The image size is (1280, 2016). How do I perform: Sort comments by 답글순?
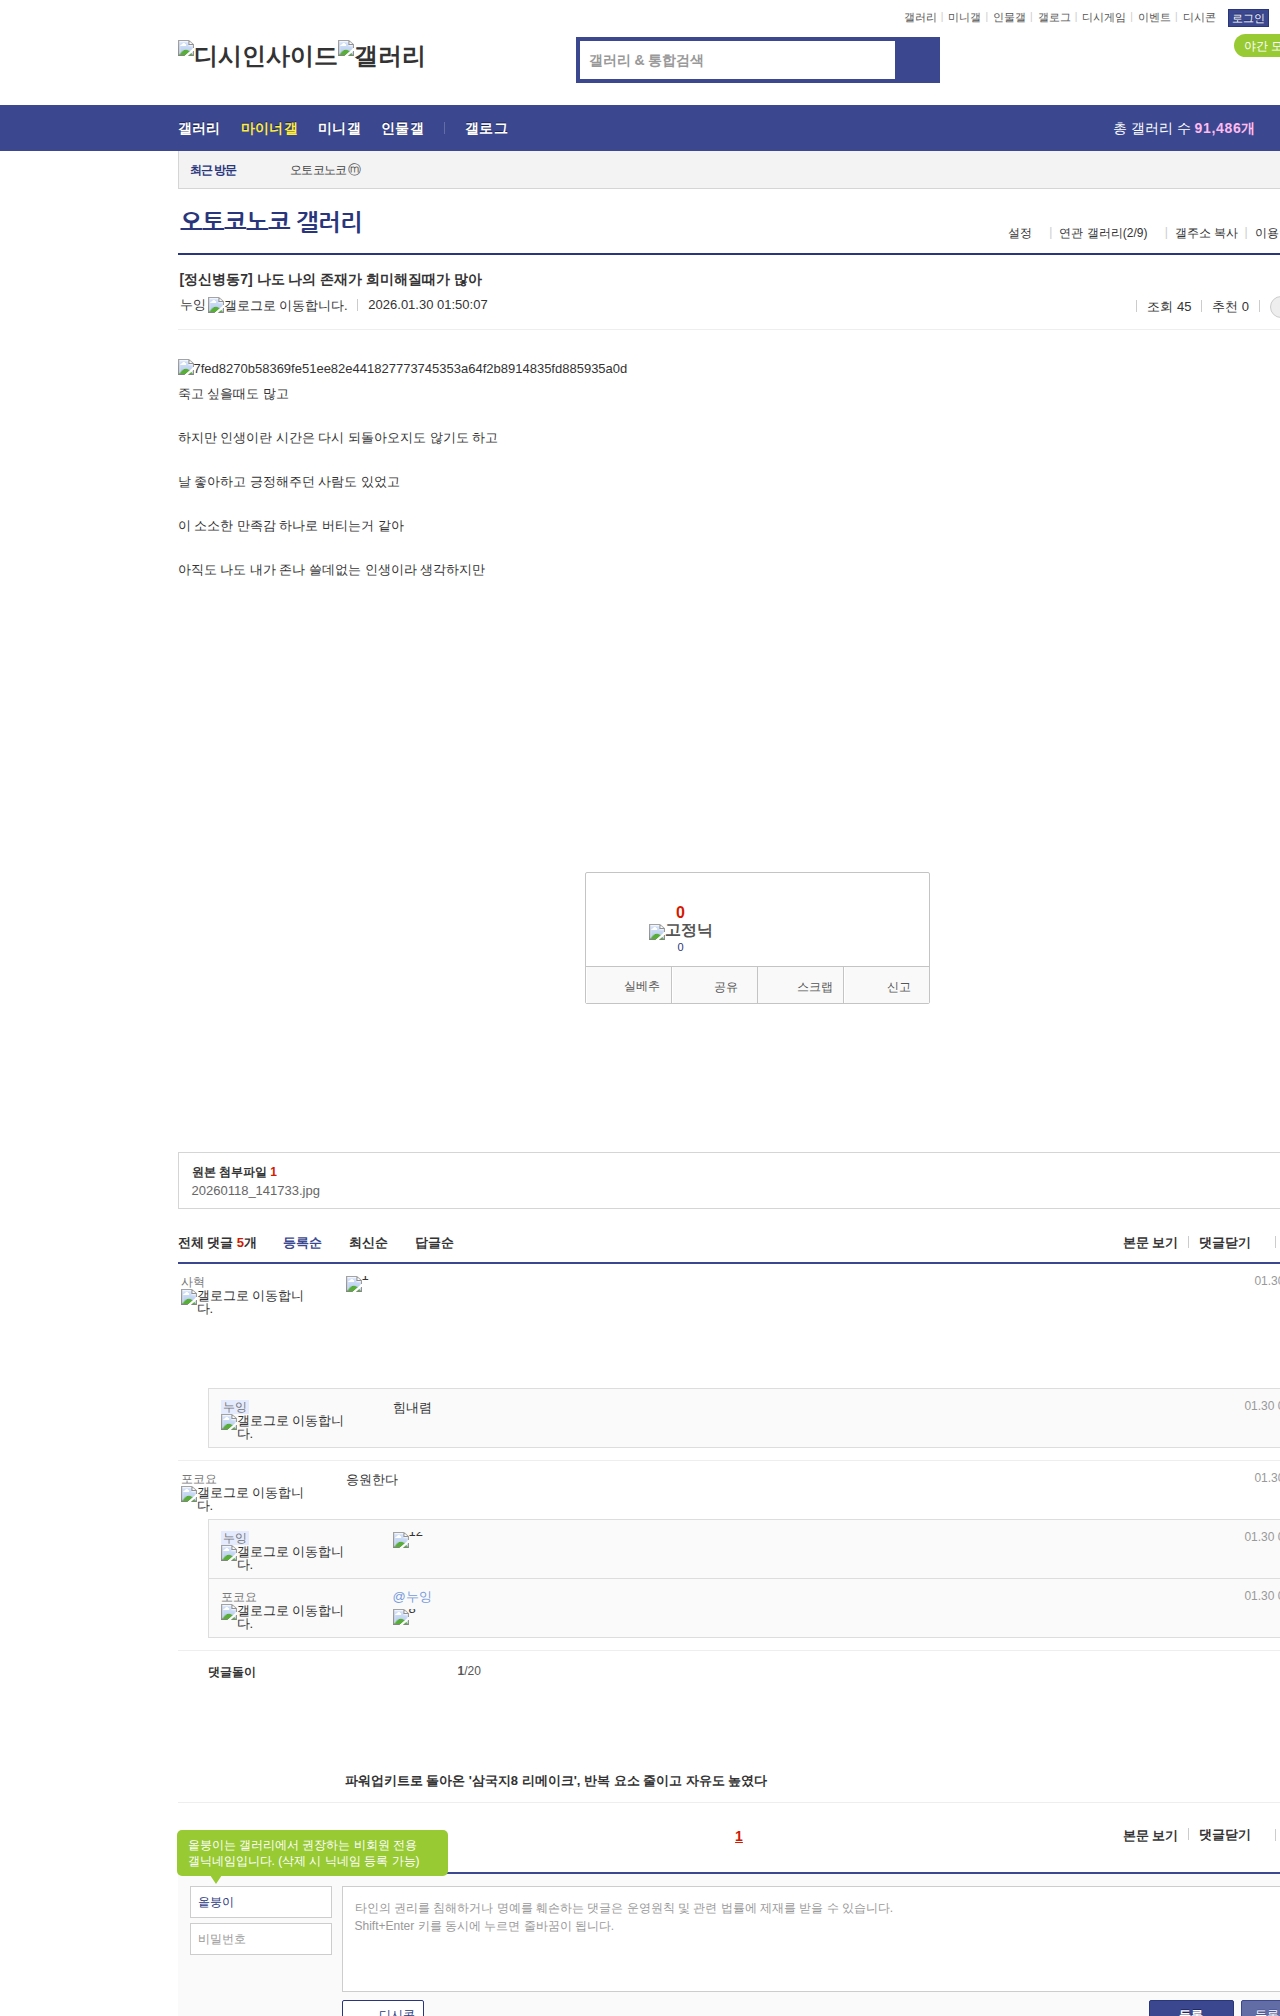pyautogui.click(x=434, y=1243)
